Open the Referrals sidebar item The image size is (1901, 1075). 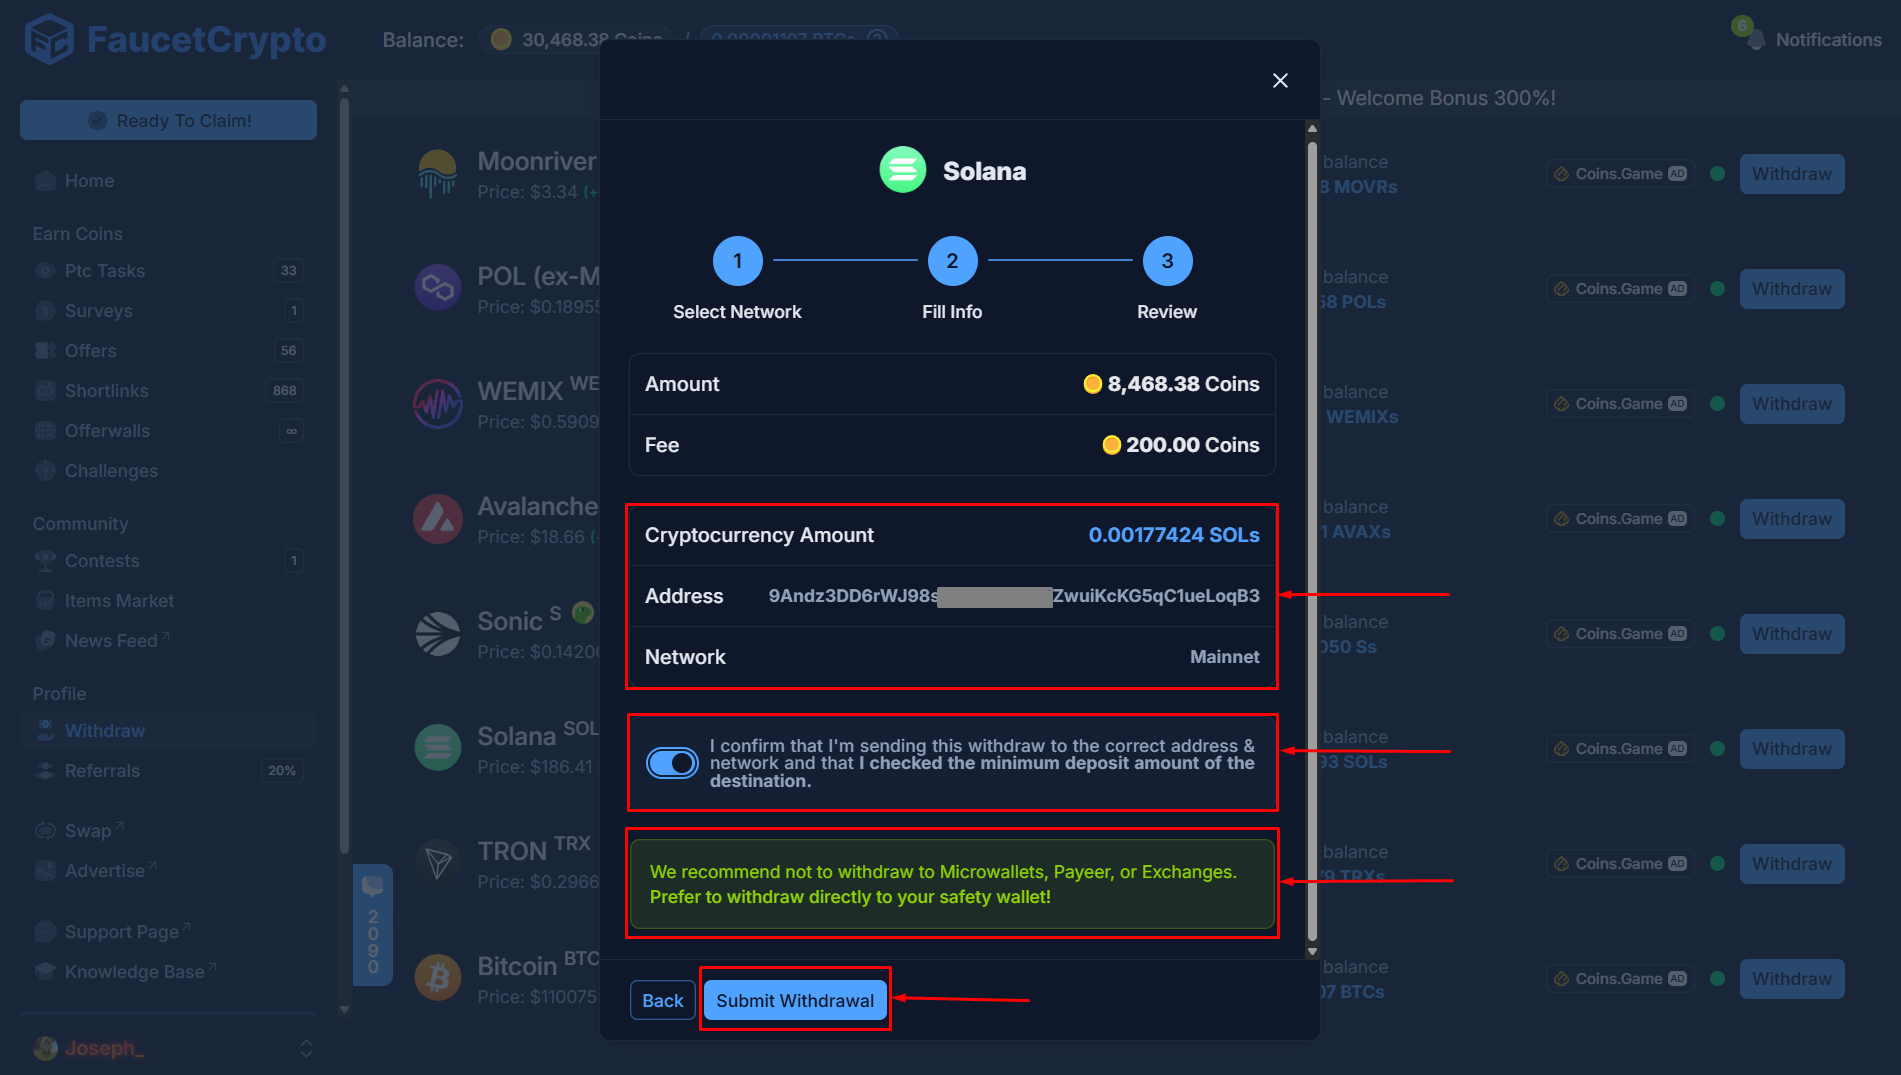point(168,771)
